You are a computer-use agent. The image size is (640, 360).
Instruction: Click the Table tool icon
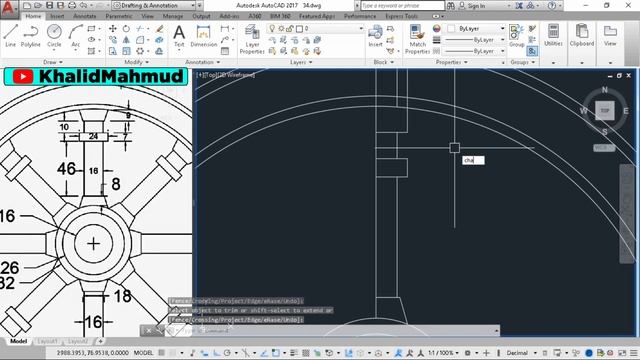[224, 51]
